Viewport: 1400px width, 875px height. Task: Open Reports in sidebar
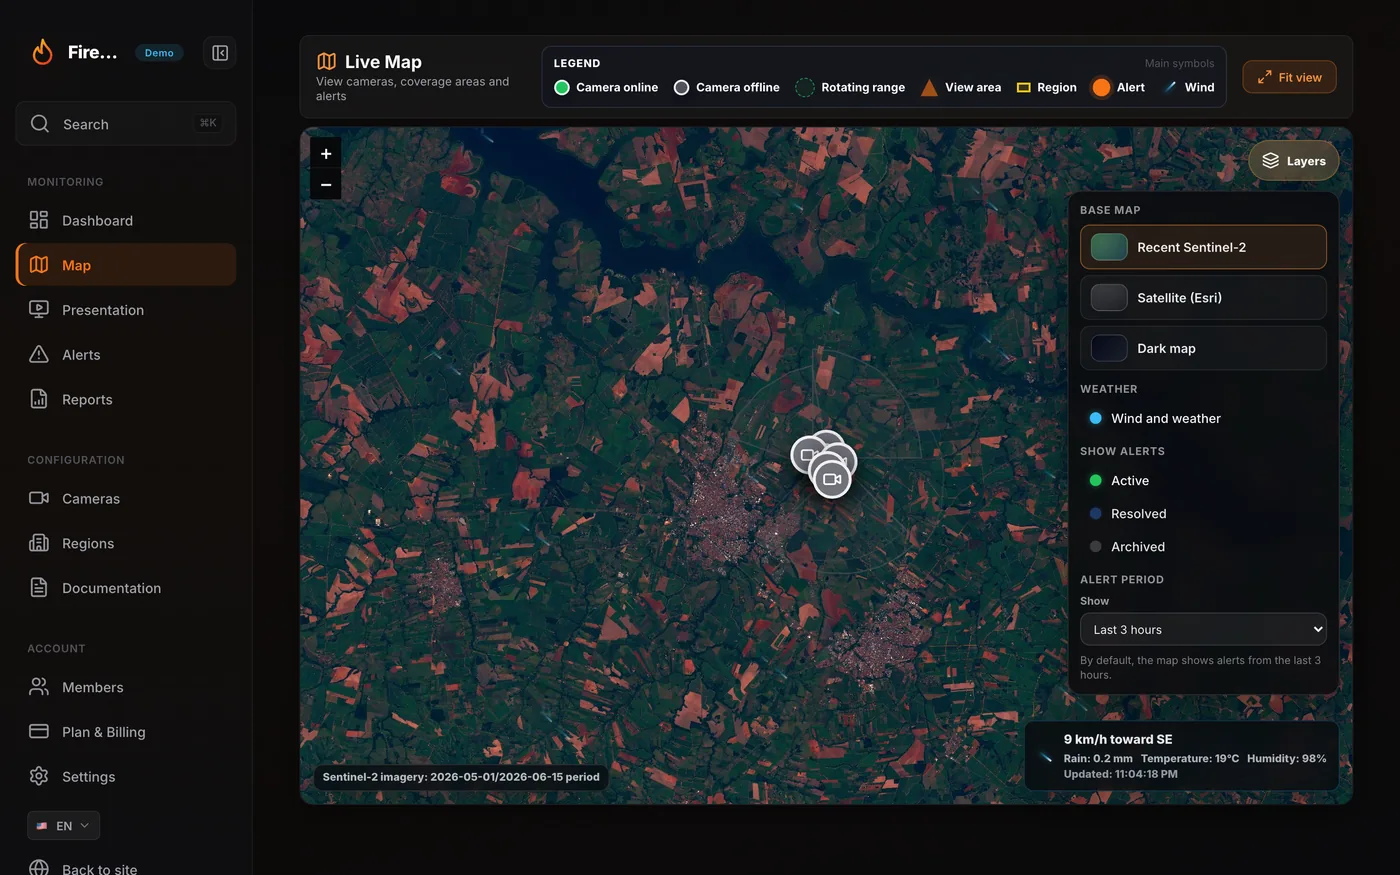click(x=126, y=399)
